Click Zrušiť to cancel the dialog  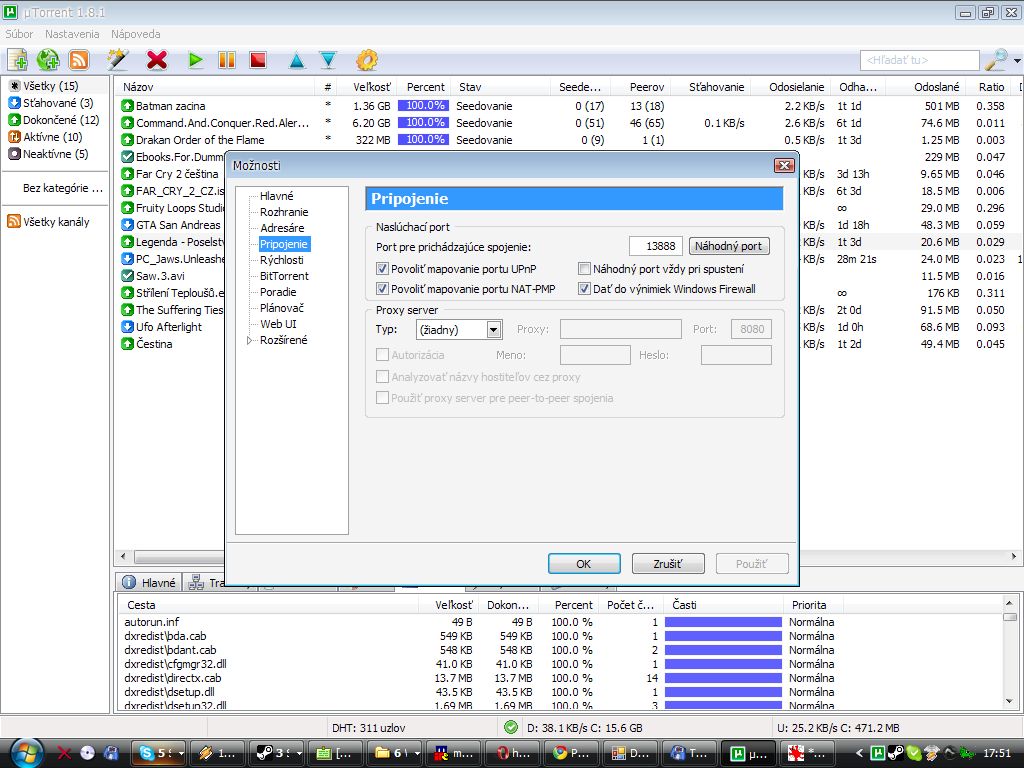coord(667,564)
